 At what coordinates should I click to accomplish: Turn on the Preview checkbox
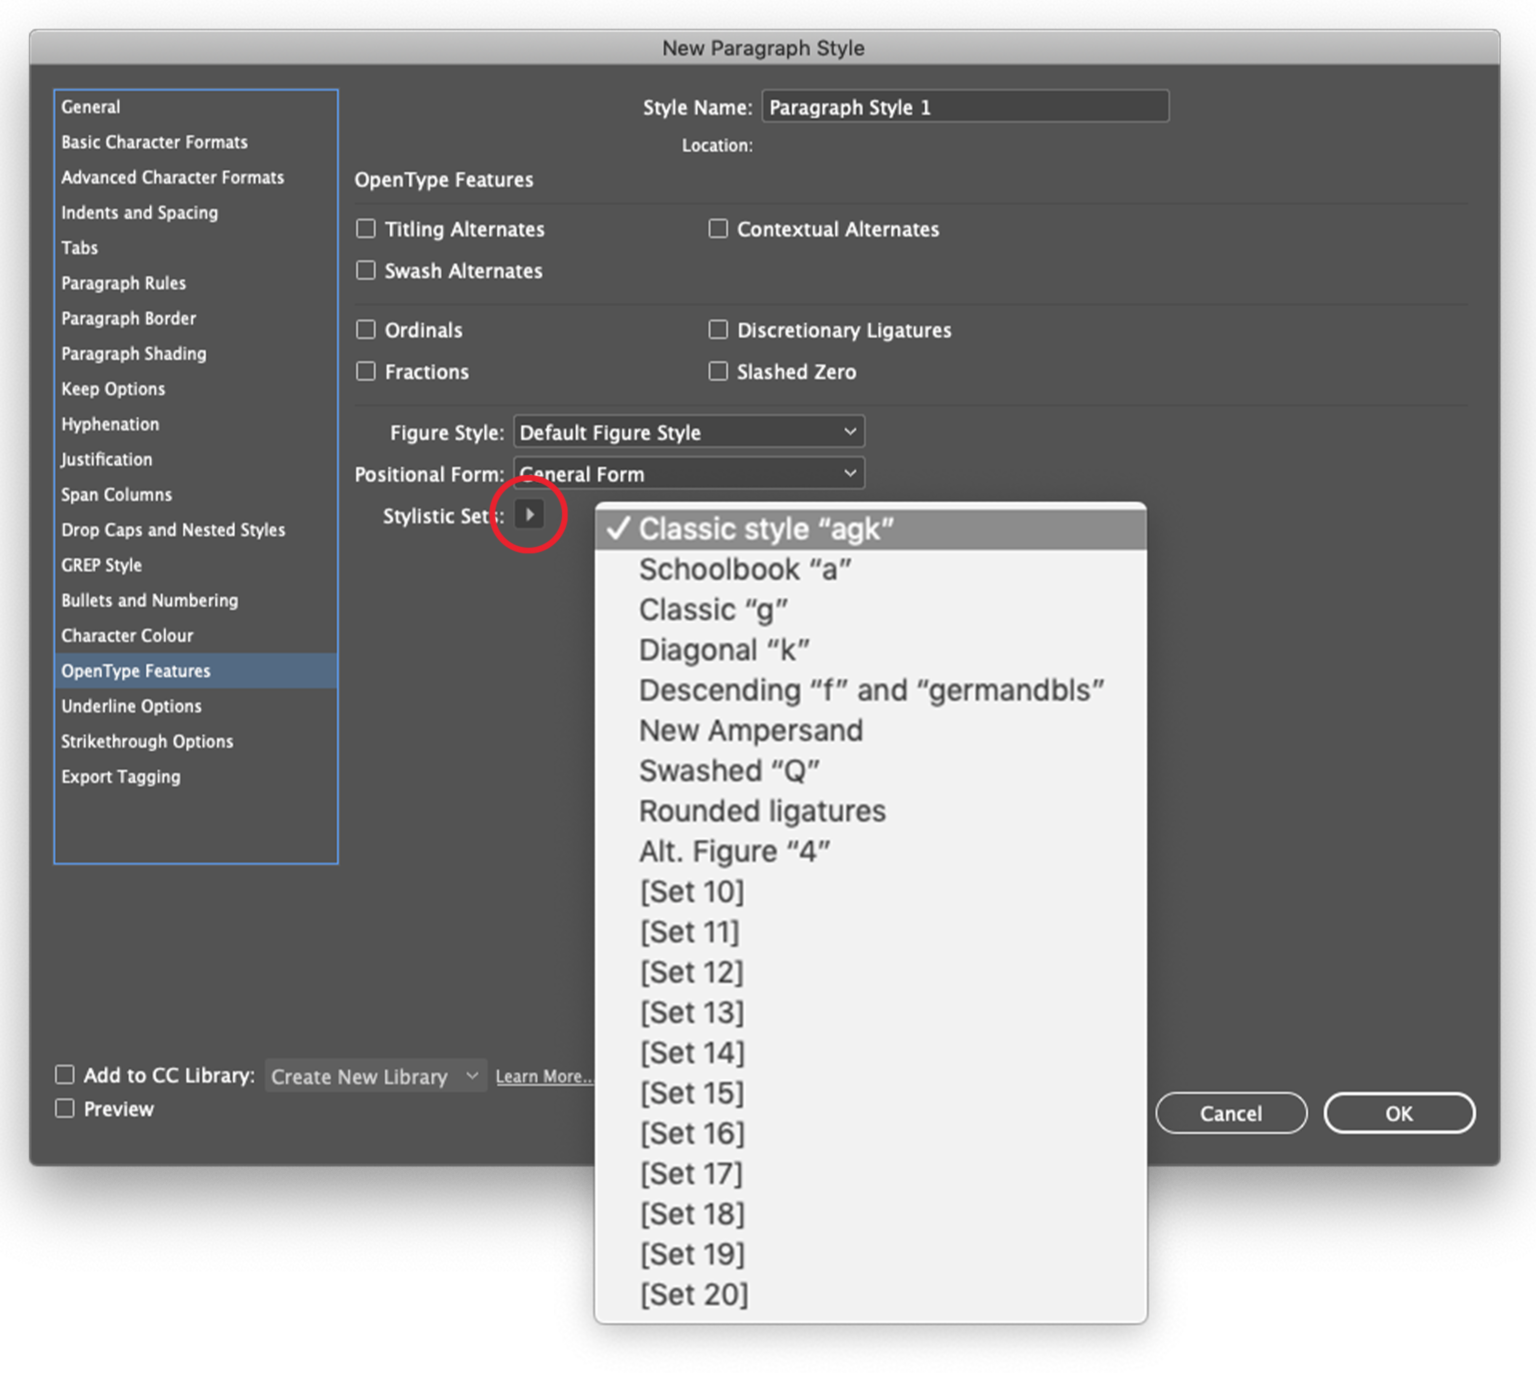click(x=65, y=1108)
